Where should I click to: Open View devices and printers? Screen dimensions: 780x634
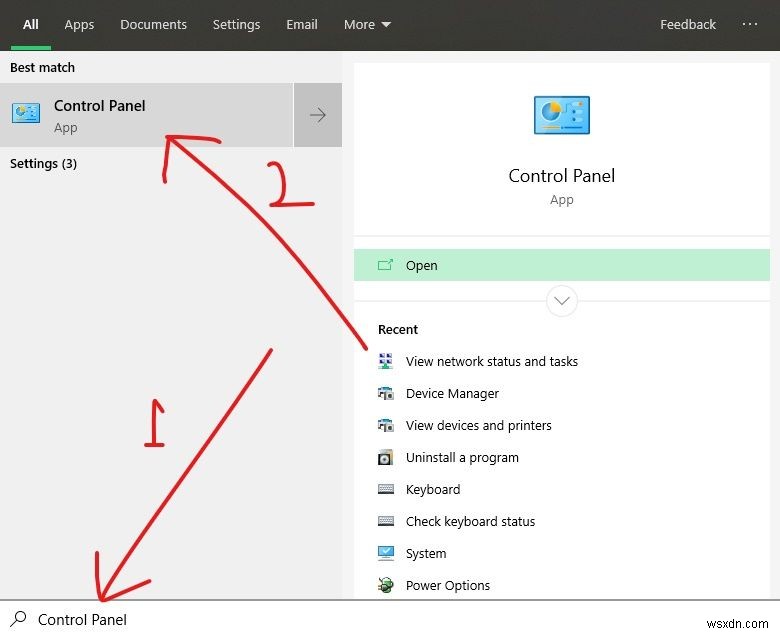pos(479,425)
